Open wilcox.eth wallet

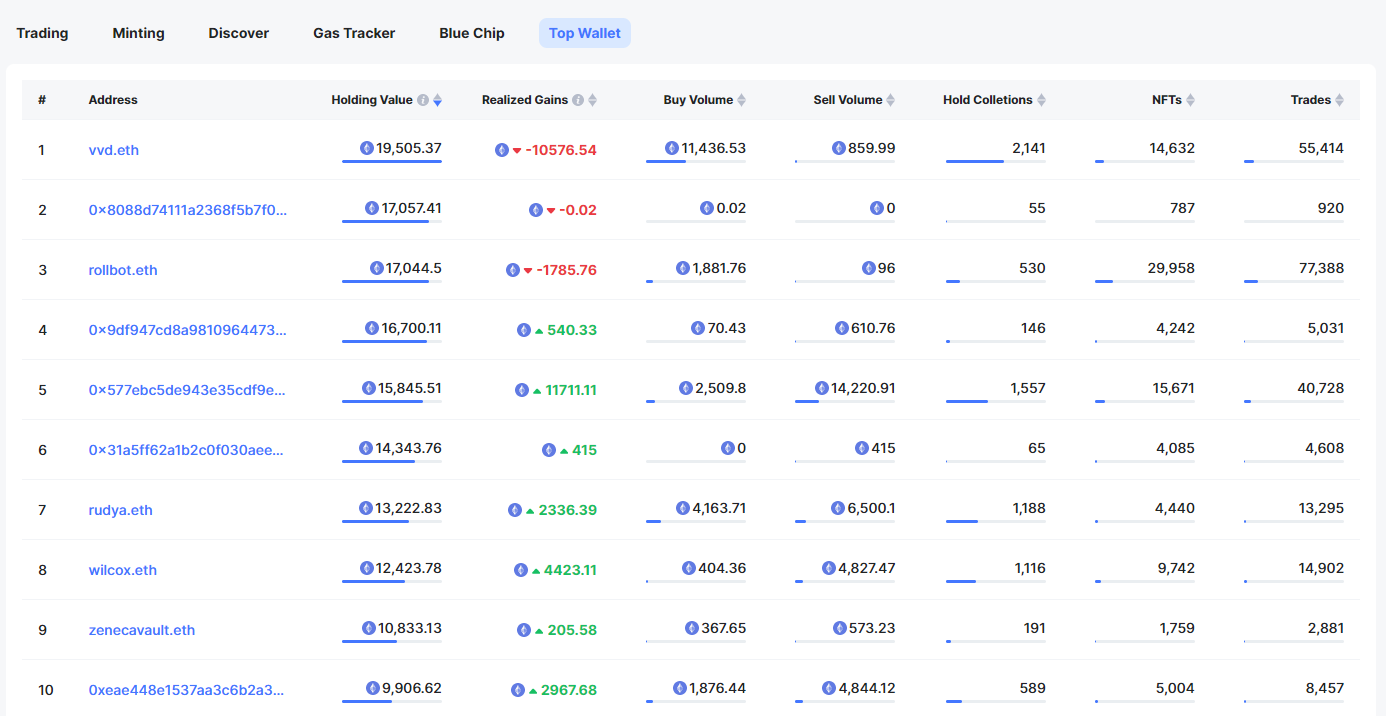pyautogui.click(x=123, y=570)
